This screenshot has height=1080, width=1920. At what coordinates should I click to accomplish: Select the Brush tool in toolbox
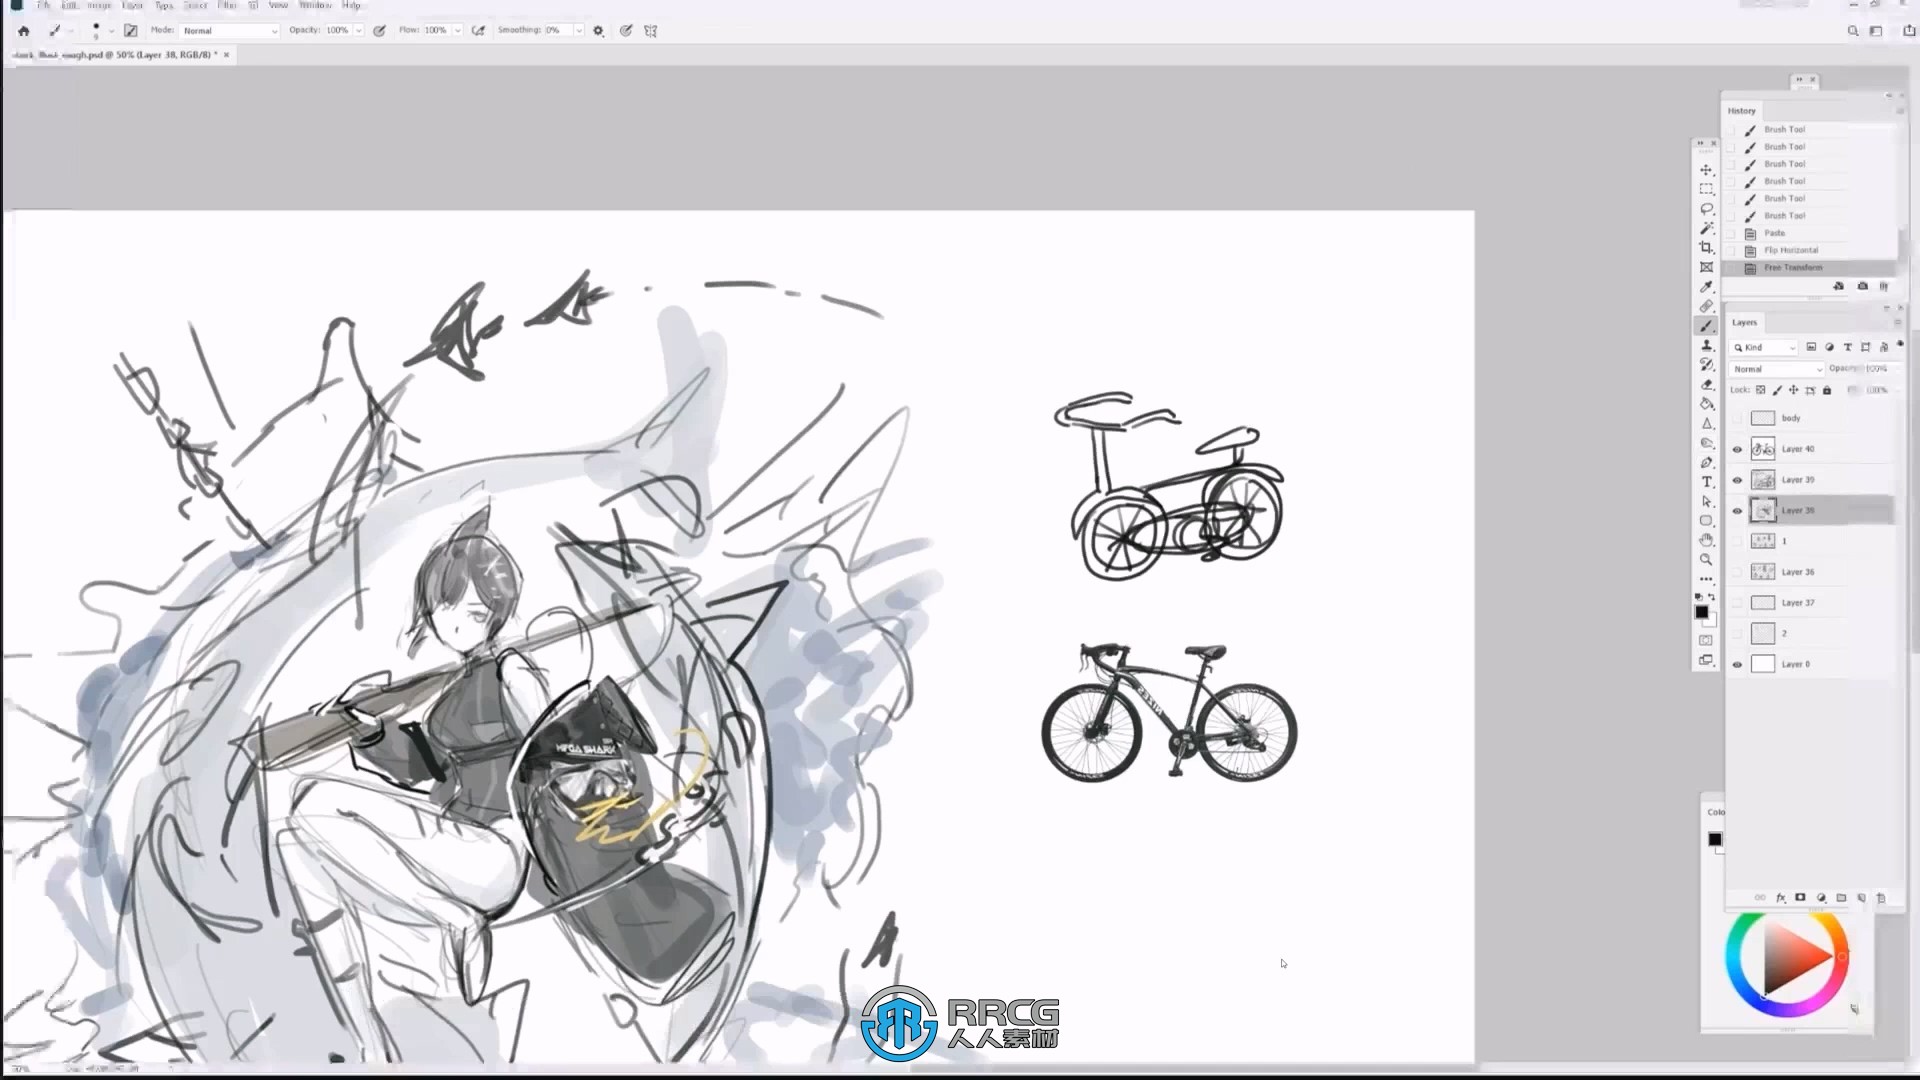tap(1706, 326)
